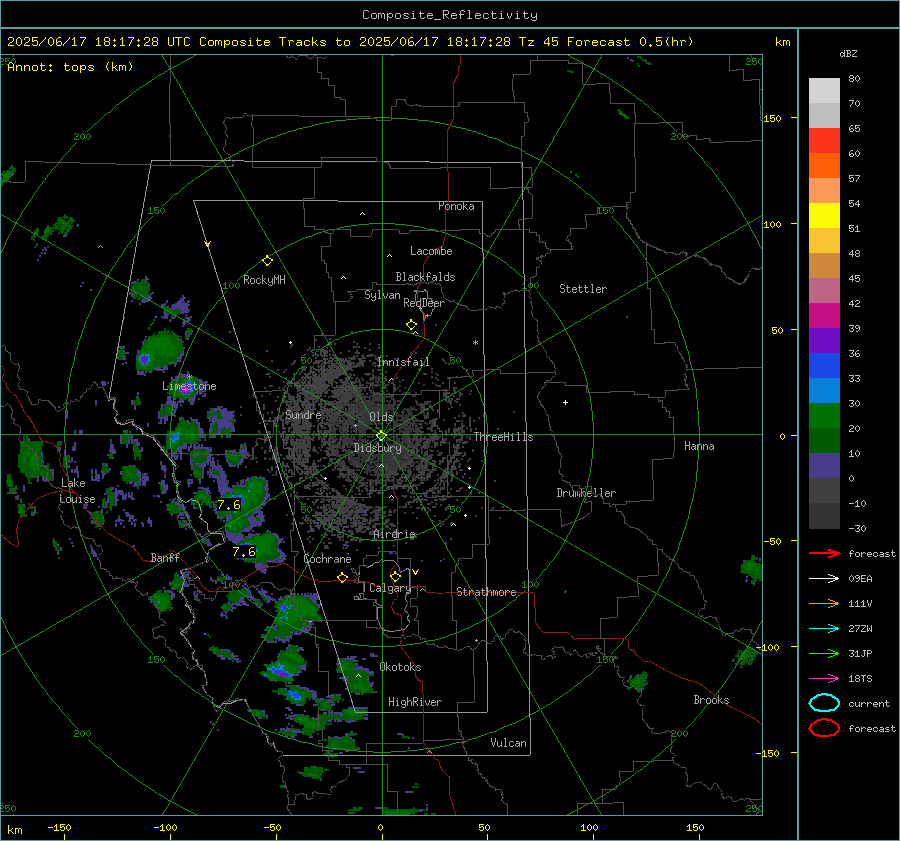
Task: Click the green 31JP arrow in legend
Action: pyautogui.click(x=824, y=653)
